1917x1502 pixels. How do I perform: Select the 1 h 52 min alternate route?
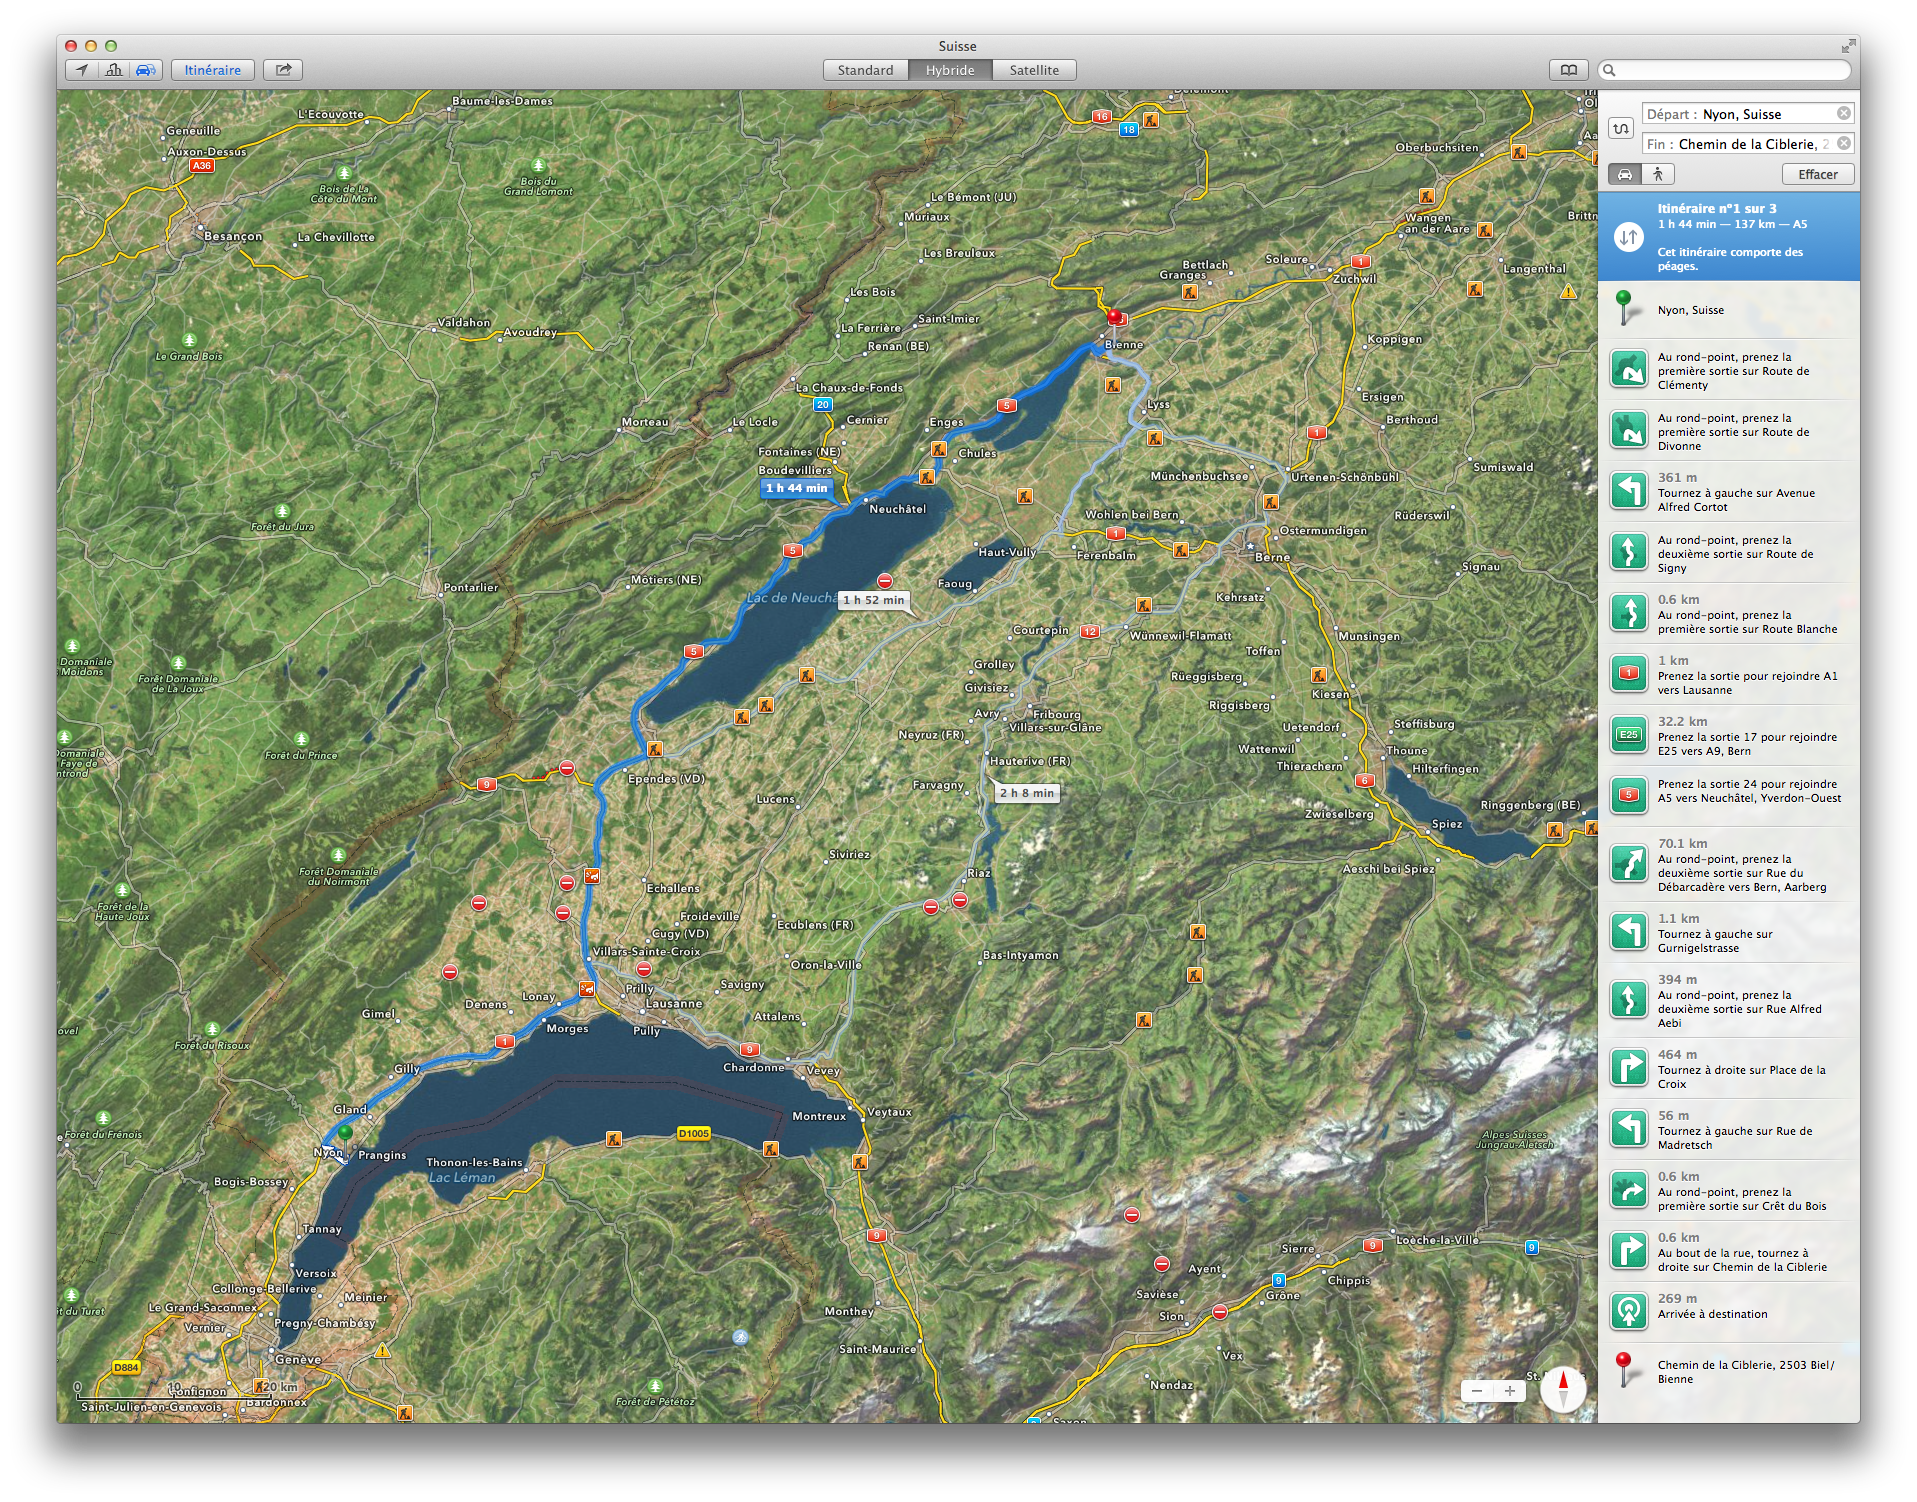tap(873, 600)
